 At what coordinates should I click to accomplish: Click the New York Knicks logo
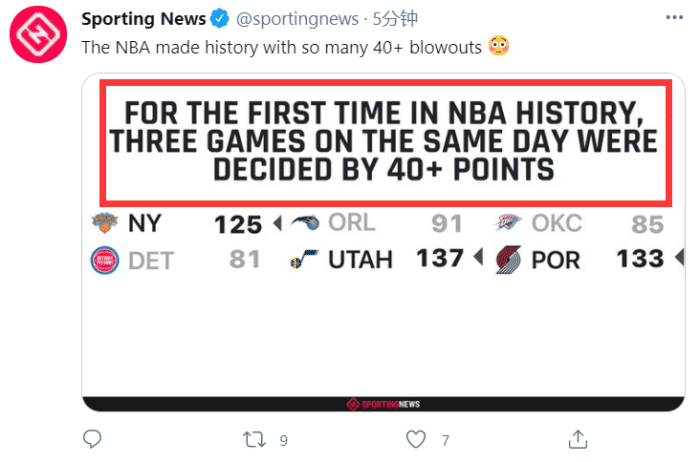(103, 223)
